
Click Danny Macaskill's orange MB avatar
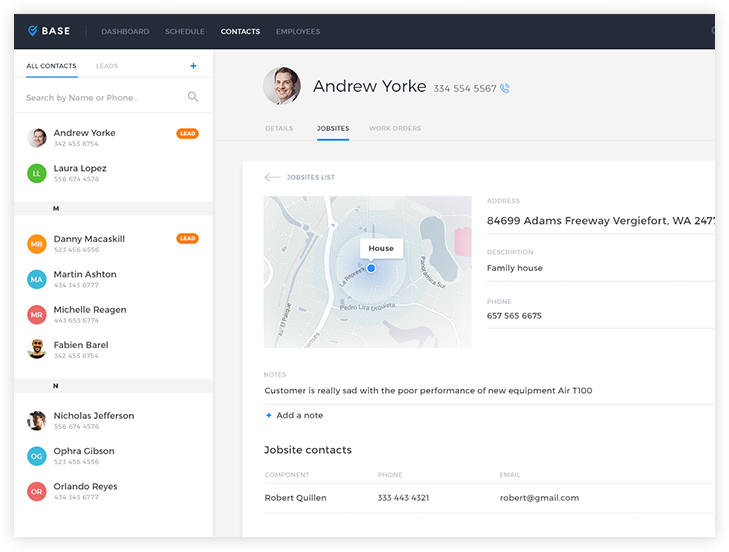(x=37, y=244)
